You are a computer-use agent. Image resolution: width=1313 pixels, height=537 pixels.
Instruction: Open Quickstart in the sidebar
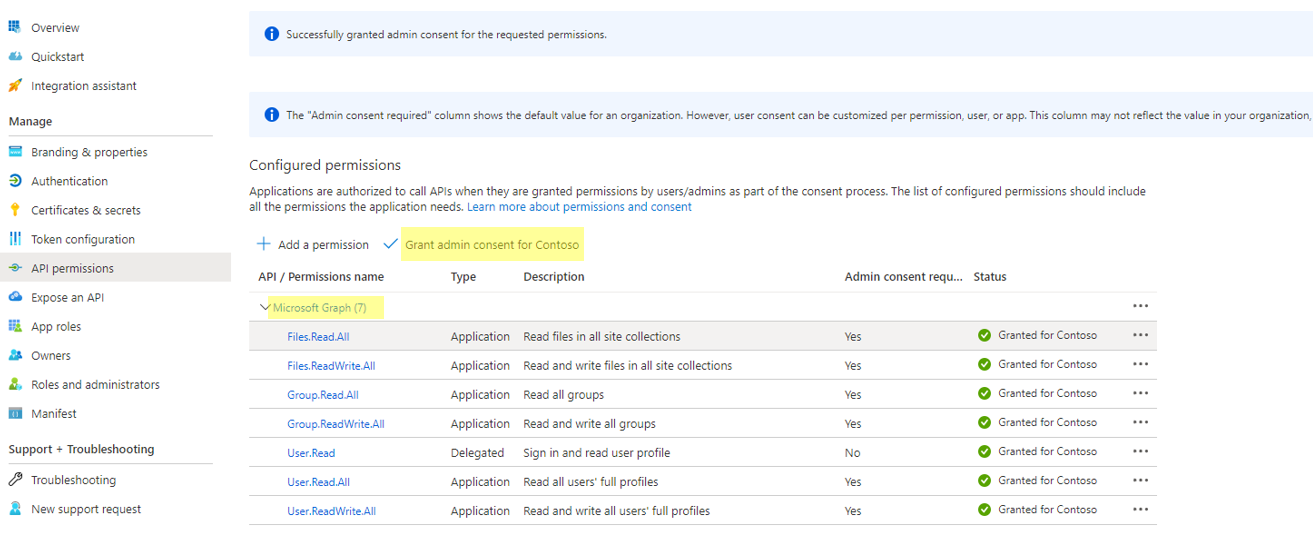pos(58,57)
